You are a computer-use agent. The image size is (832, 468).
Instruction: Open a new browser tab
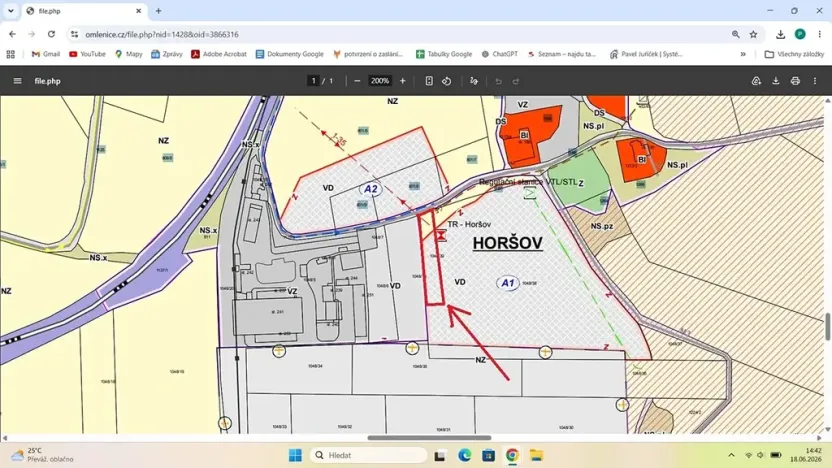(158, 11)
